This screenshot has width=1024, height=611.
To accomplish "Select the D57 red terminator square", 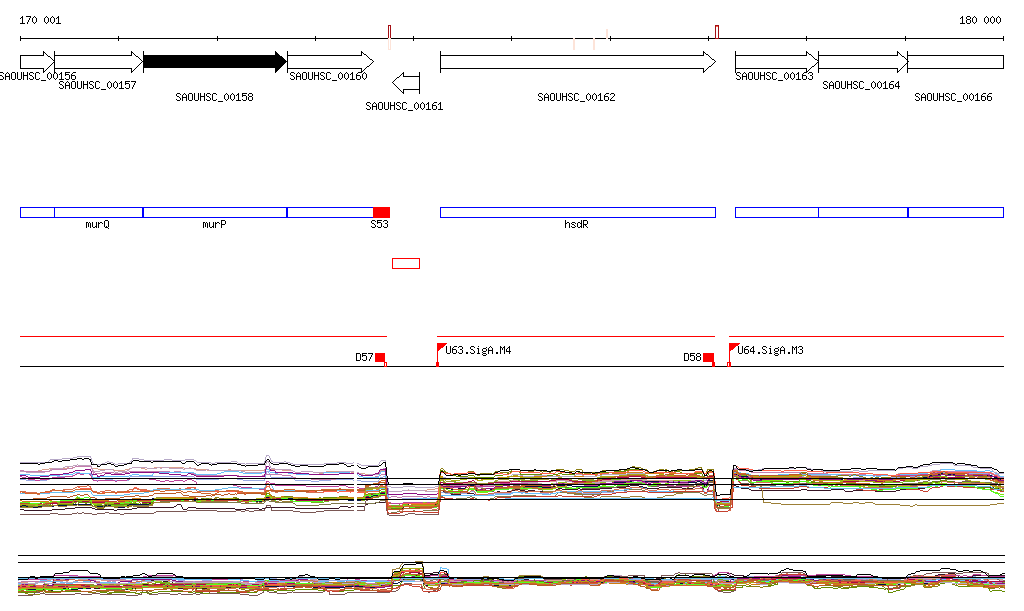I will coord(380,357).
